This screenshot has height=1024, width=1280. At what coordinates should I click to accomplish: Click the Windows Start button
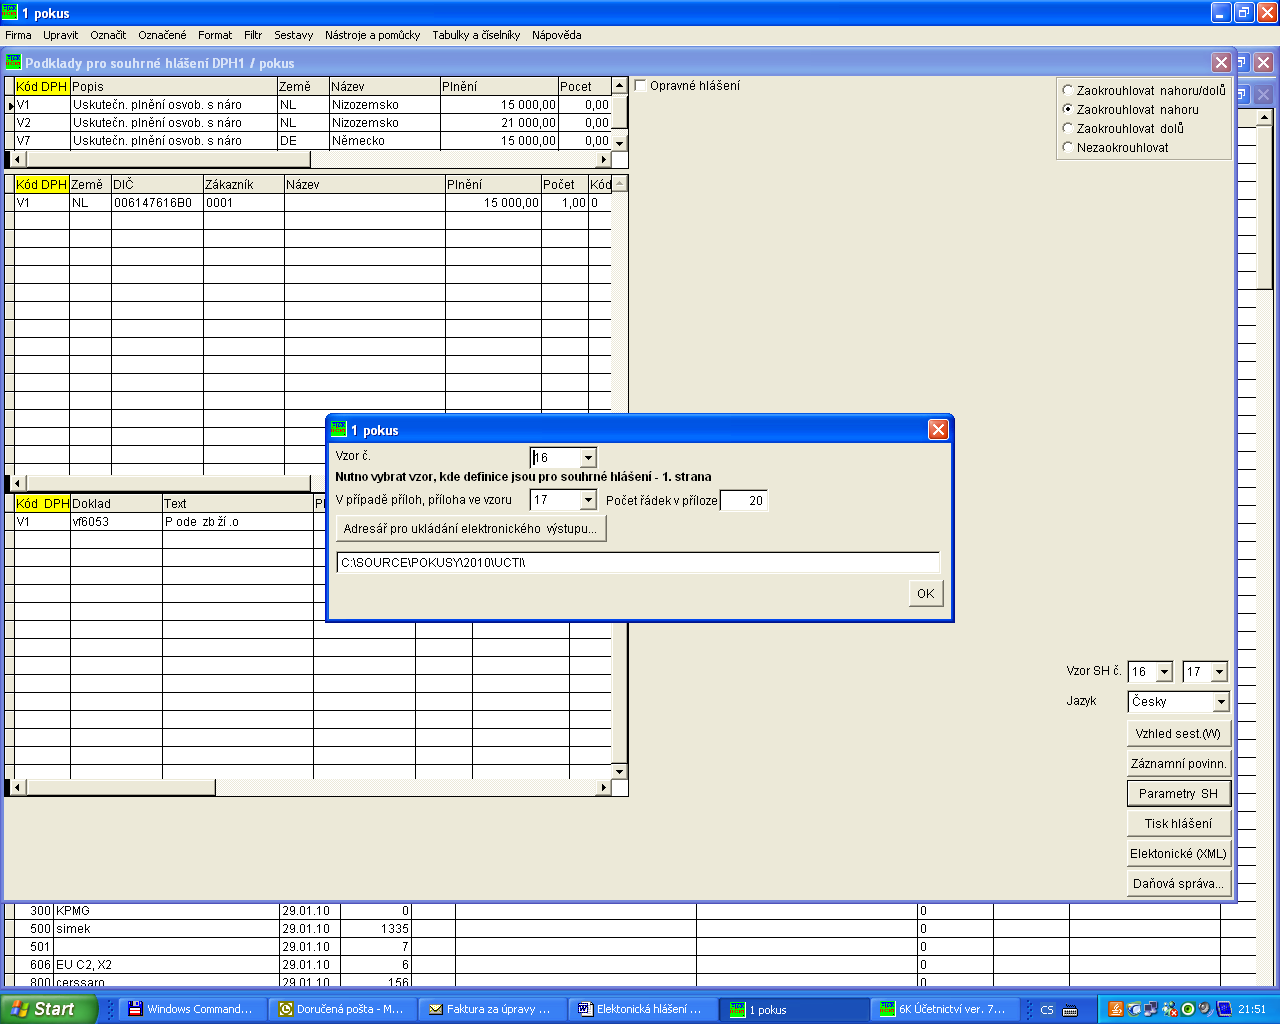point(48,1009)
